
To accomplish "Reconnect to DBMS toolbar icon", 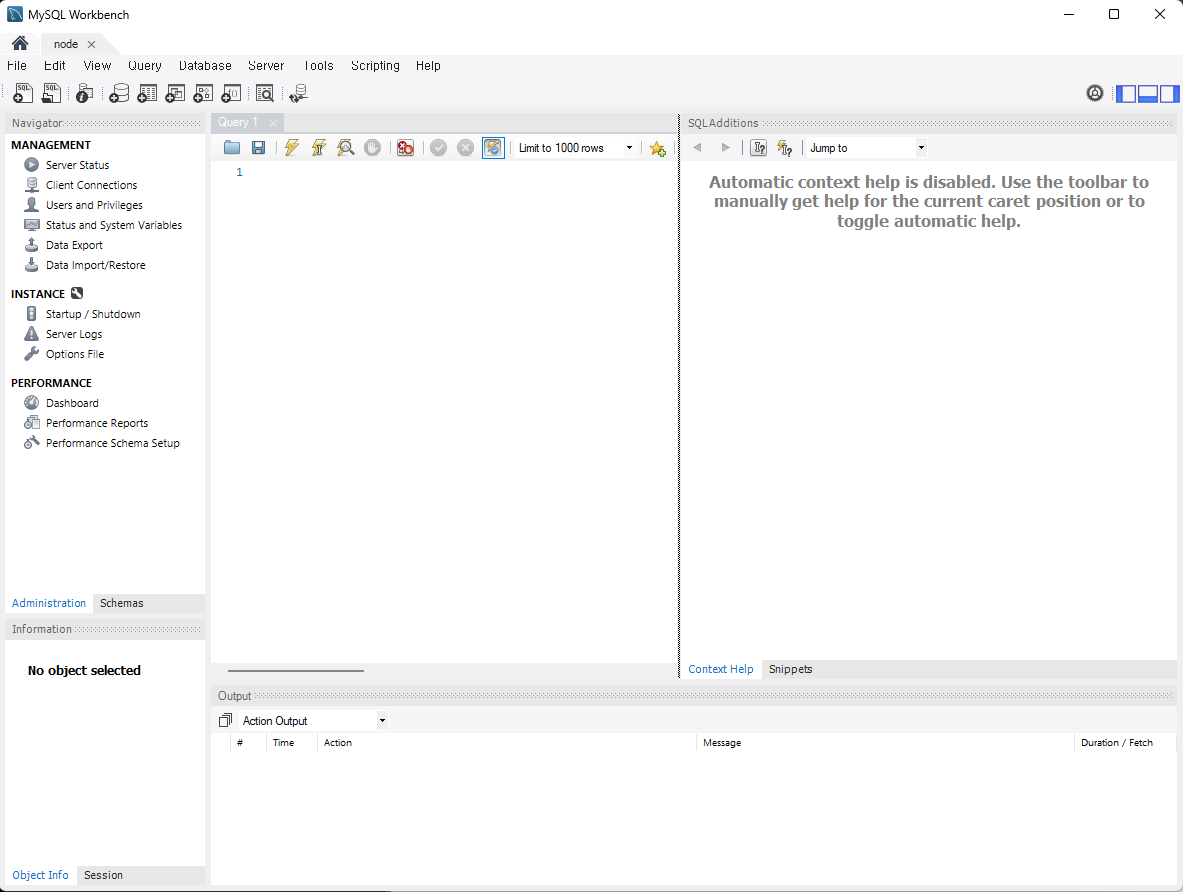I will point(298,93).
